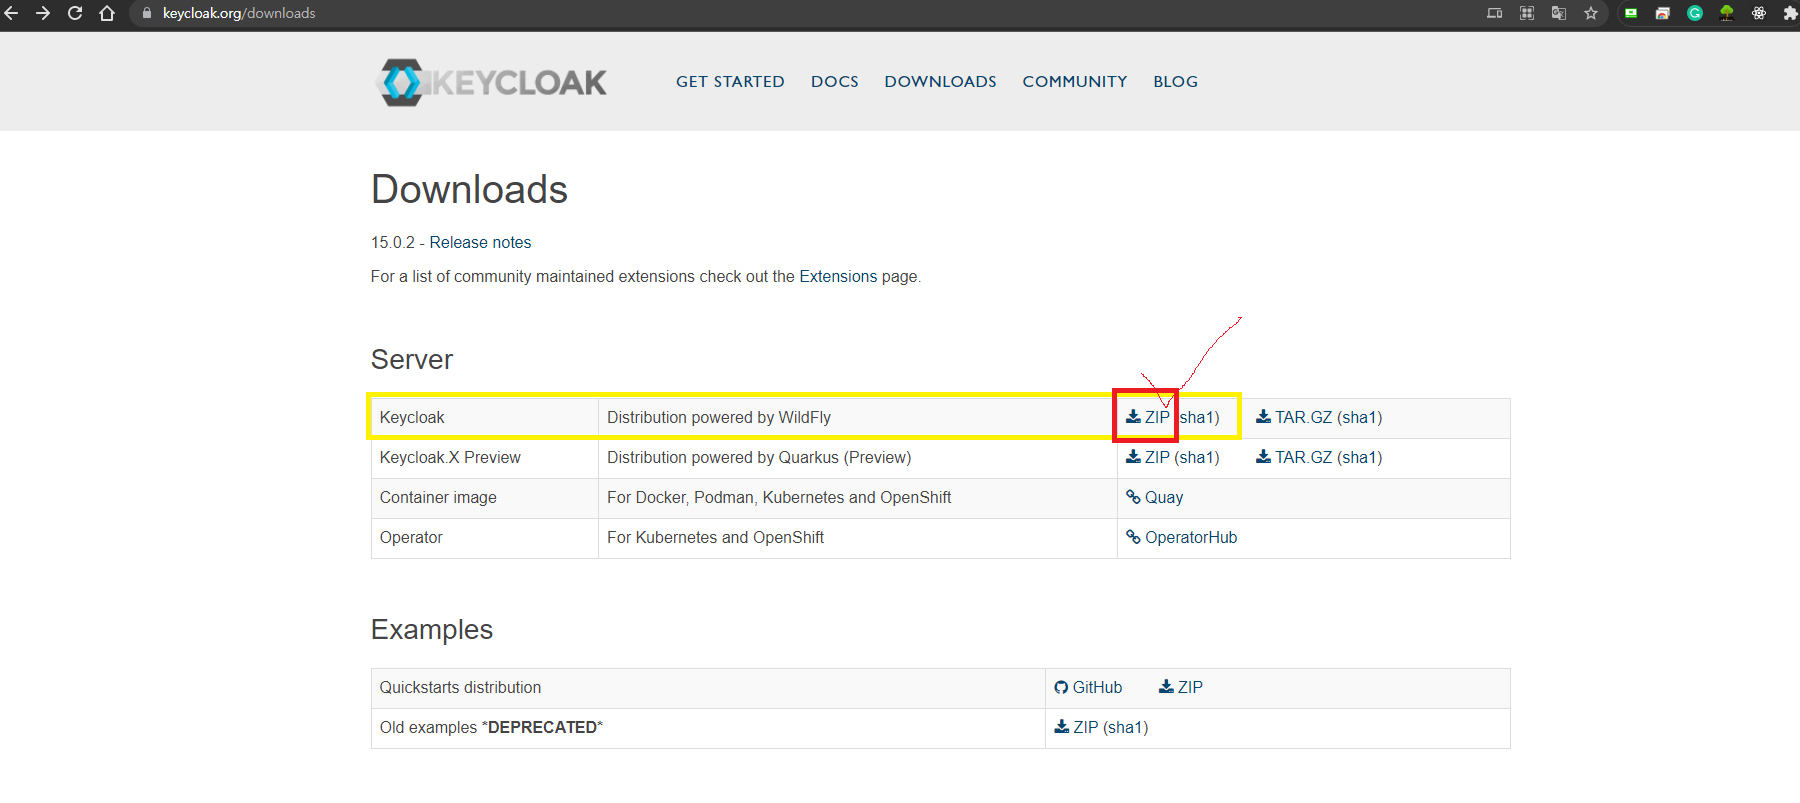Select the 'Keycloak' cell in the Server table
The width and height of the screenshot is (1800, 803).
point(485,418)
